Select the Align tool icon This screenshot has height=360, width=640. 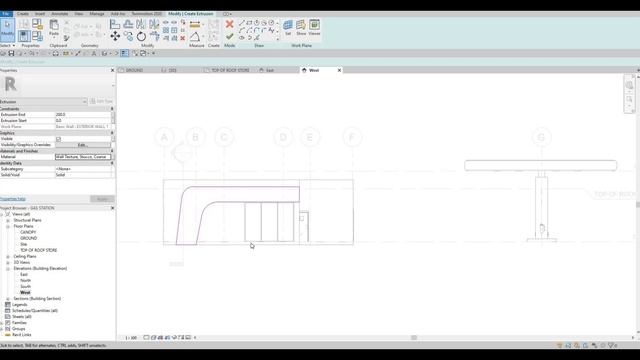[x=115, y=24]
